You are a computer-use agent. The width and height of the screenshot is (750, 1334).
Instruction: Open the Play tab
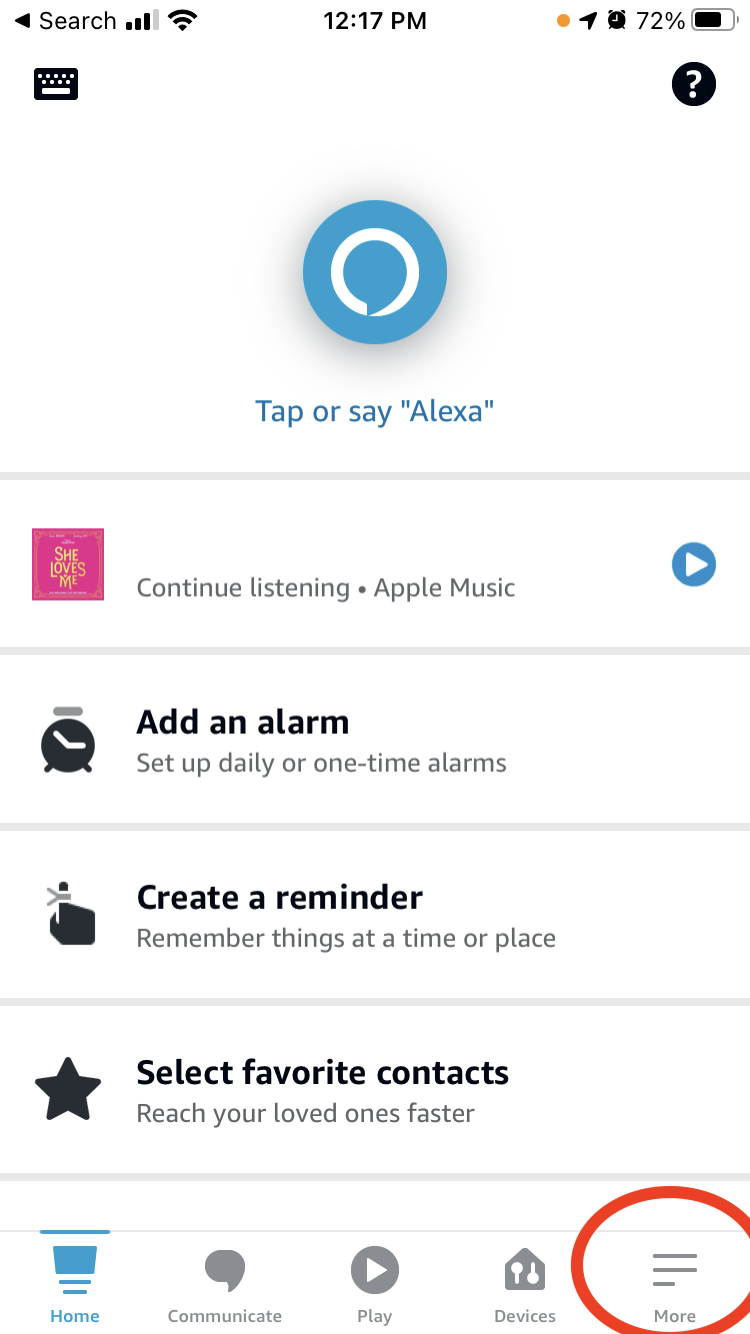[x=375, y=1283]
